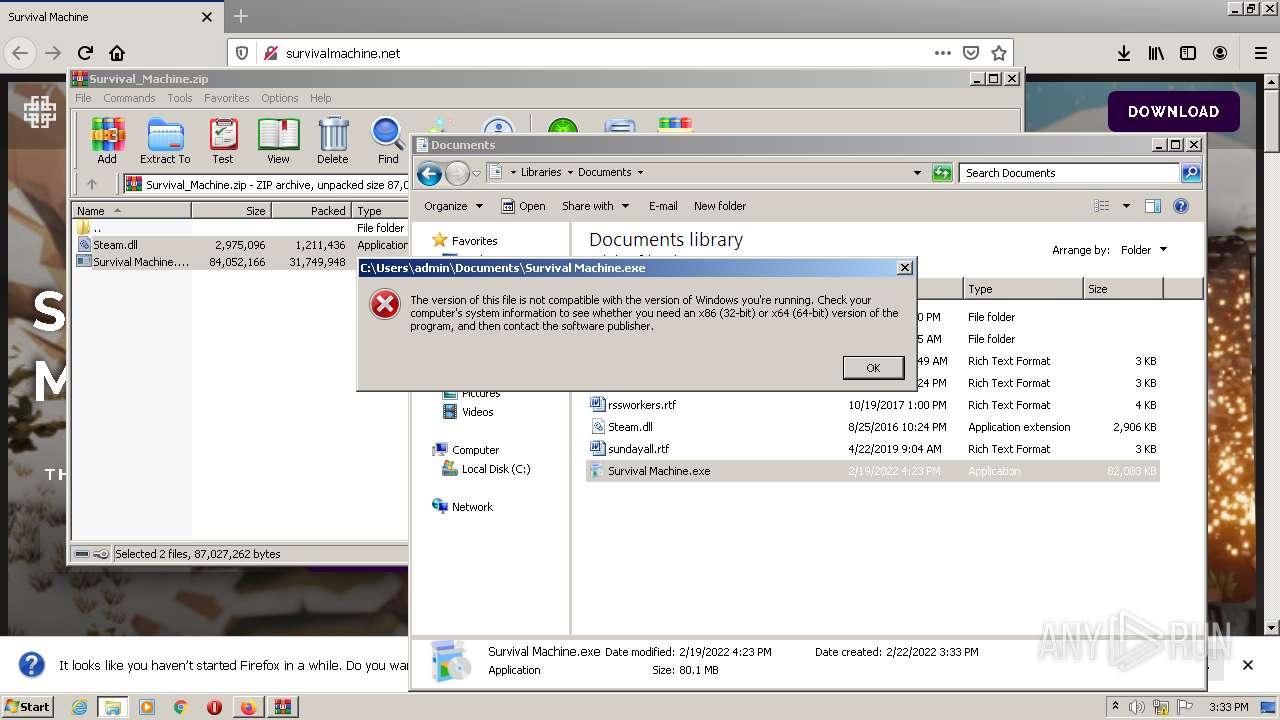The width and height of the screenshot is (1280, 720).
Task: Click the Delete trash icon in WinRAR
Action: 333,140
